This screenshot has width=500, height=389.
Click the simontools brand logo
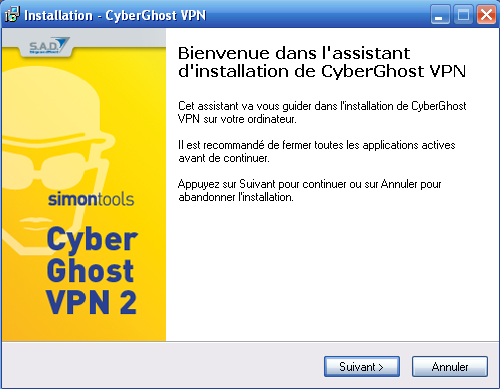click(x=91, y=199)
